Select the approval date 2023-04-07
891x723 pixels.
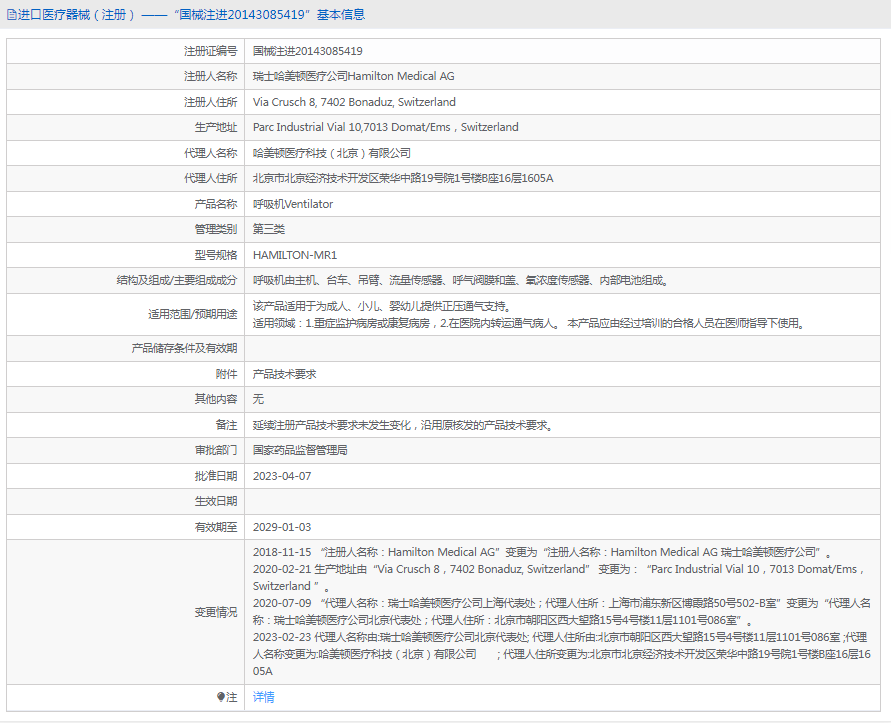282,476
